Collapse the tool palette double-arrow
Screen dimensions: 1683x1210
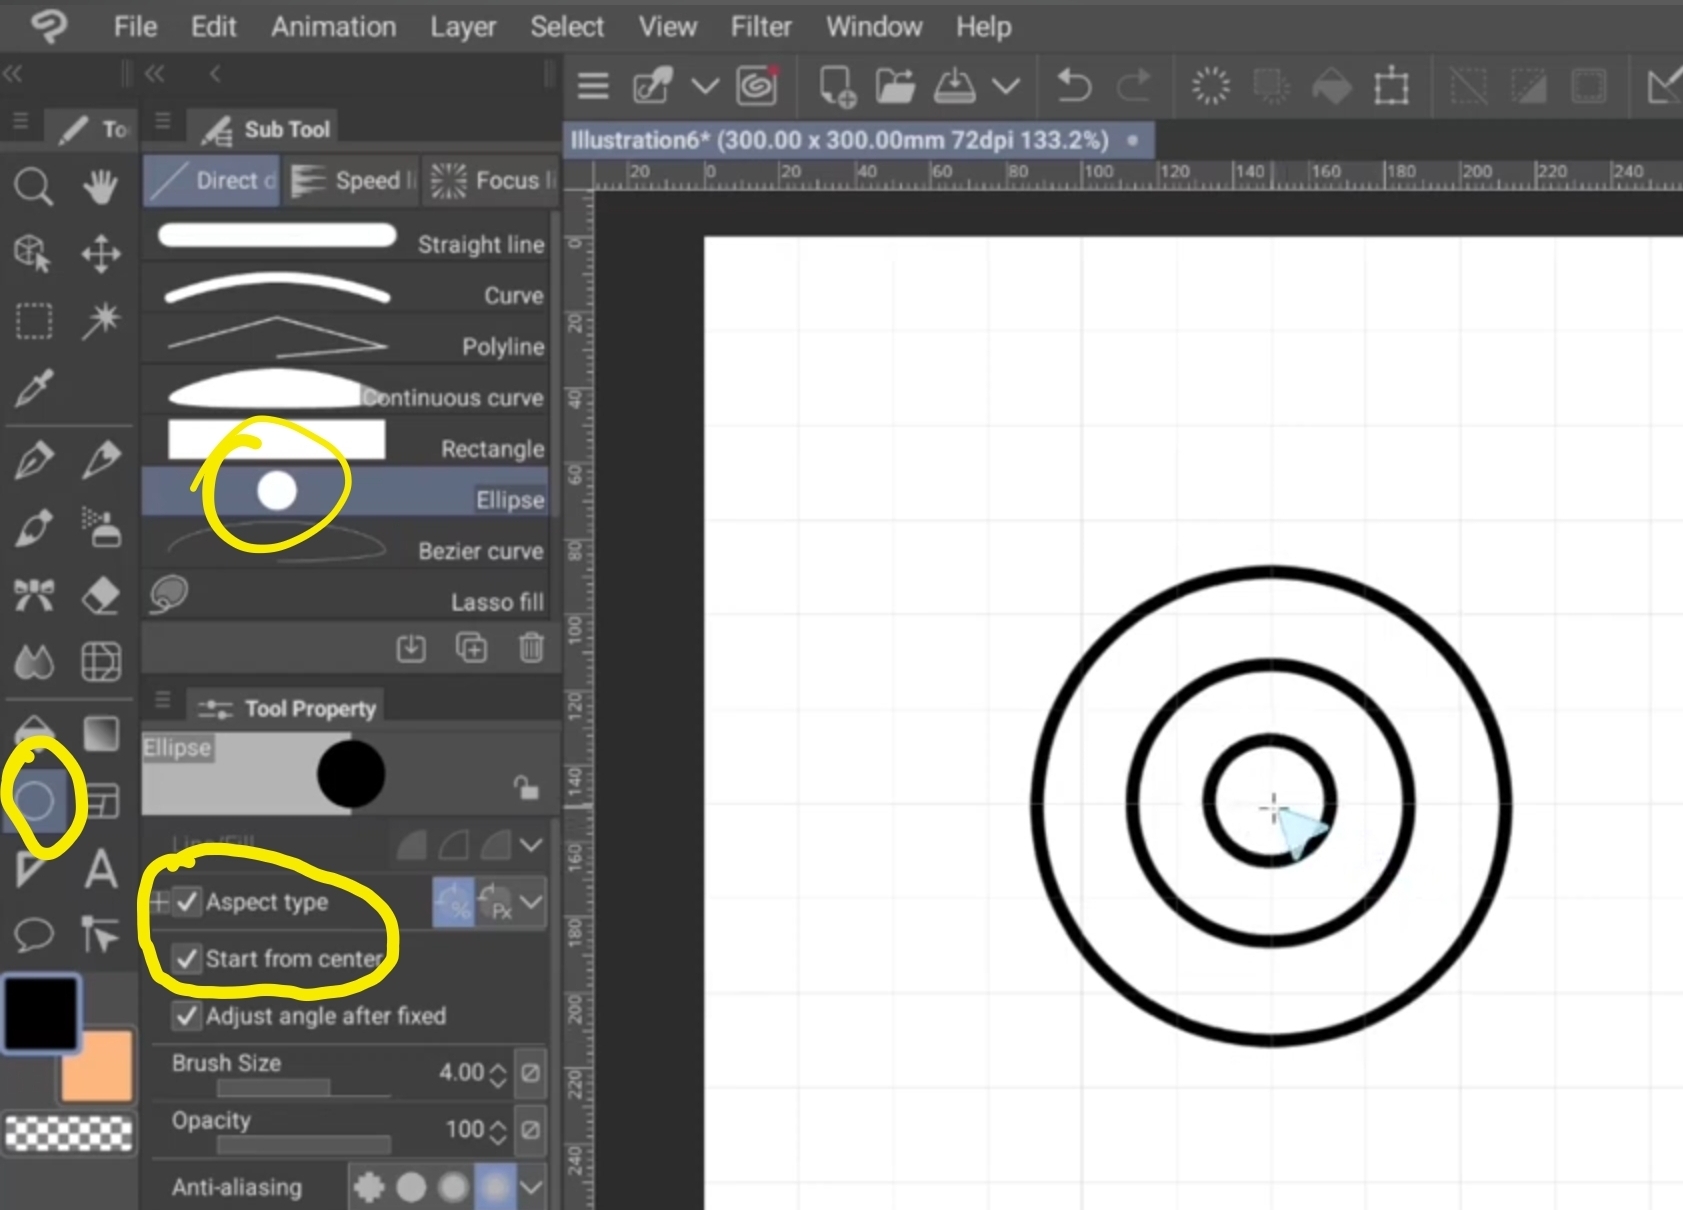[x=12, y=73]
